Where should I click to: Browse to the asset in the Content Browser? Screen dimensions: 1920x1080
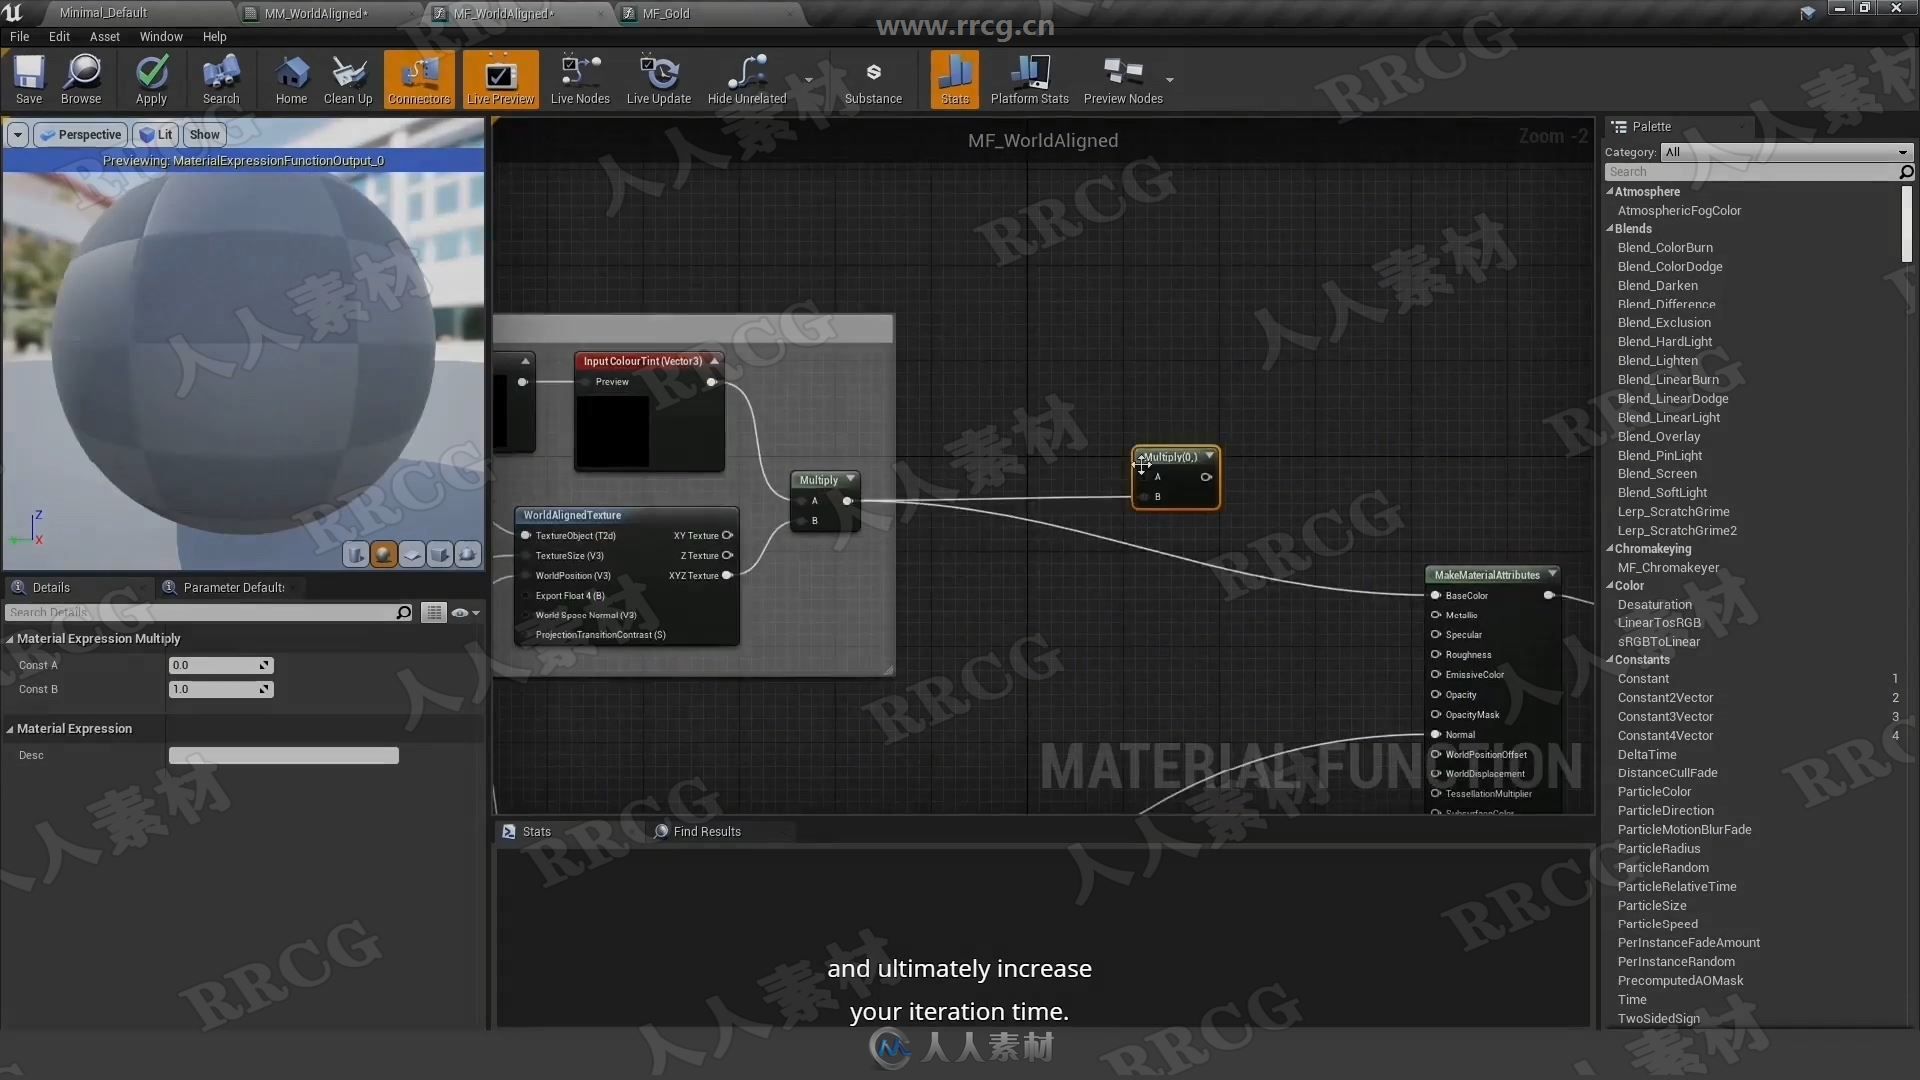(x=81, y=79)
